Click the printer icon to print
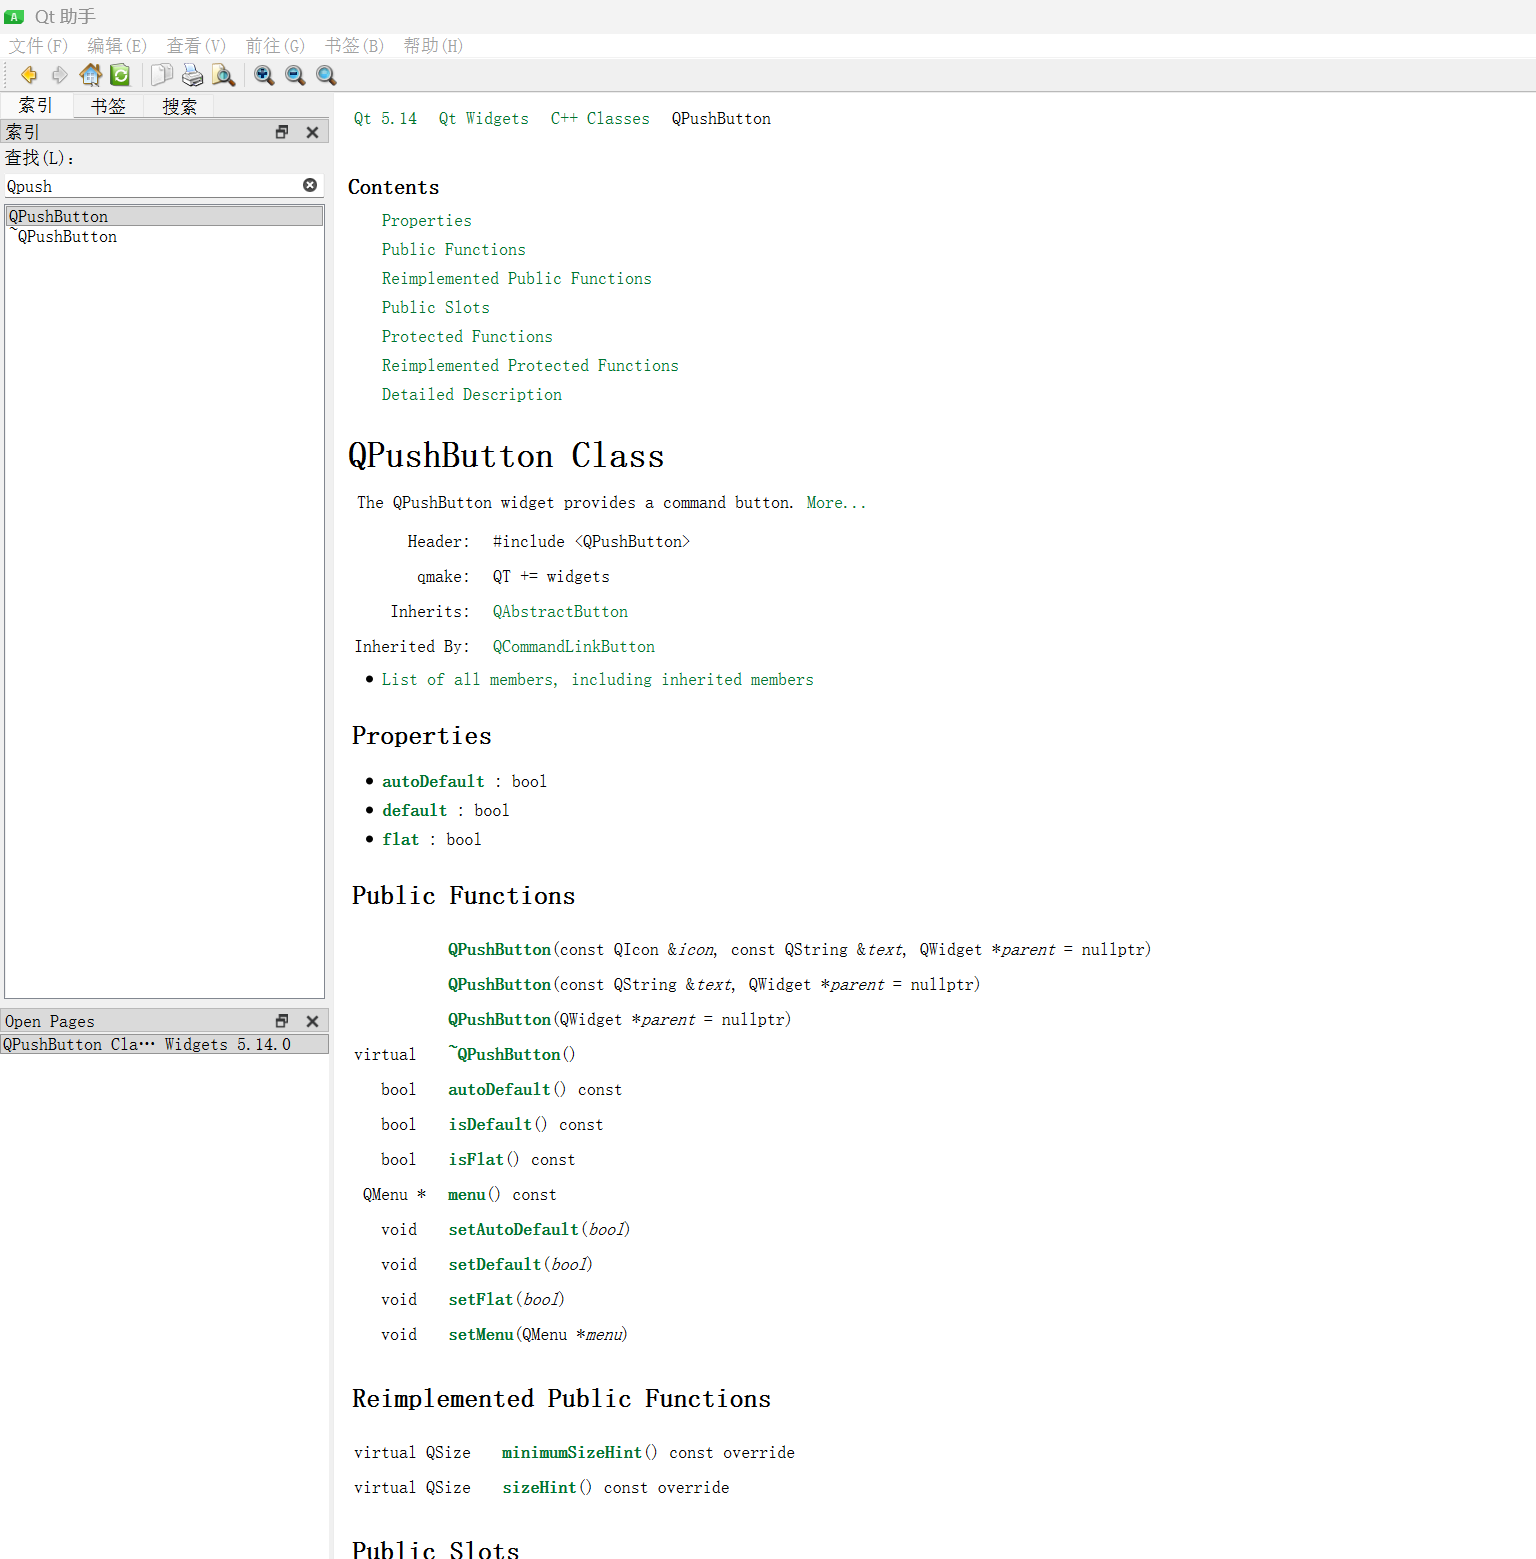 click(x=193, y=75)
